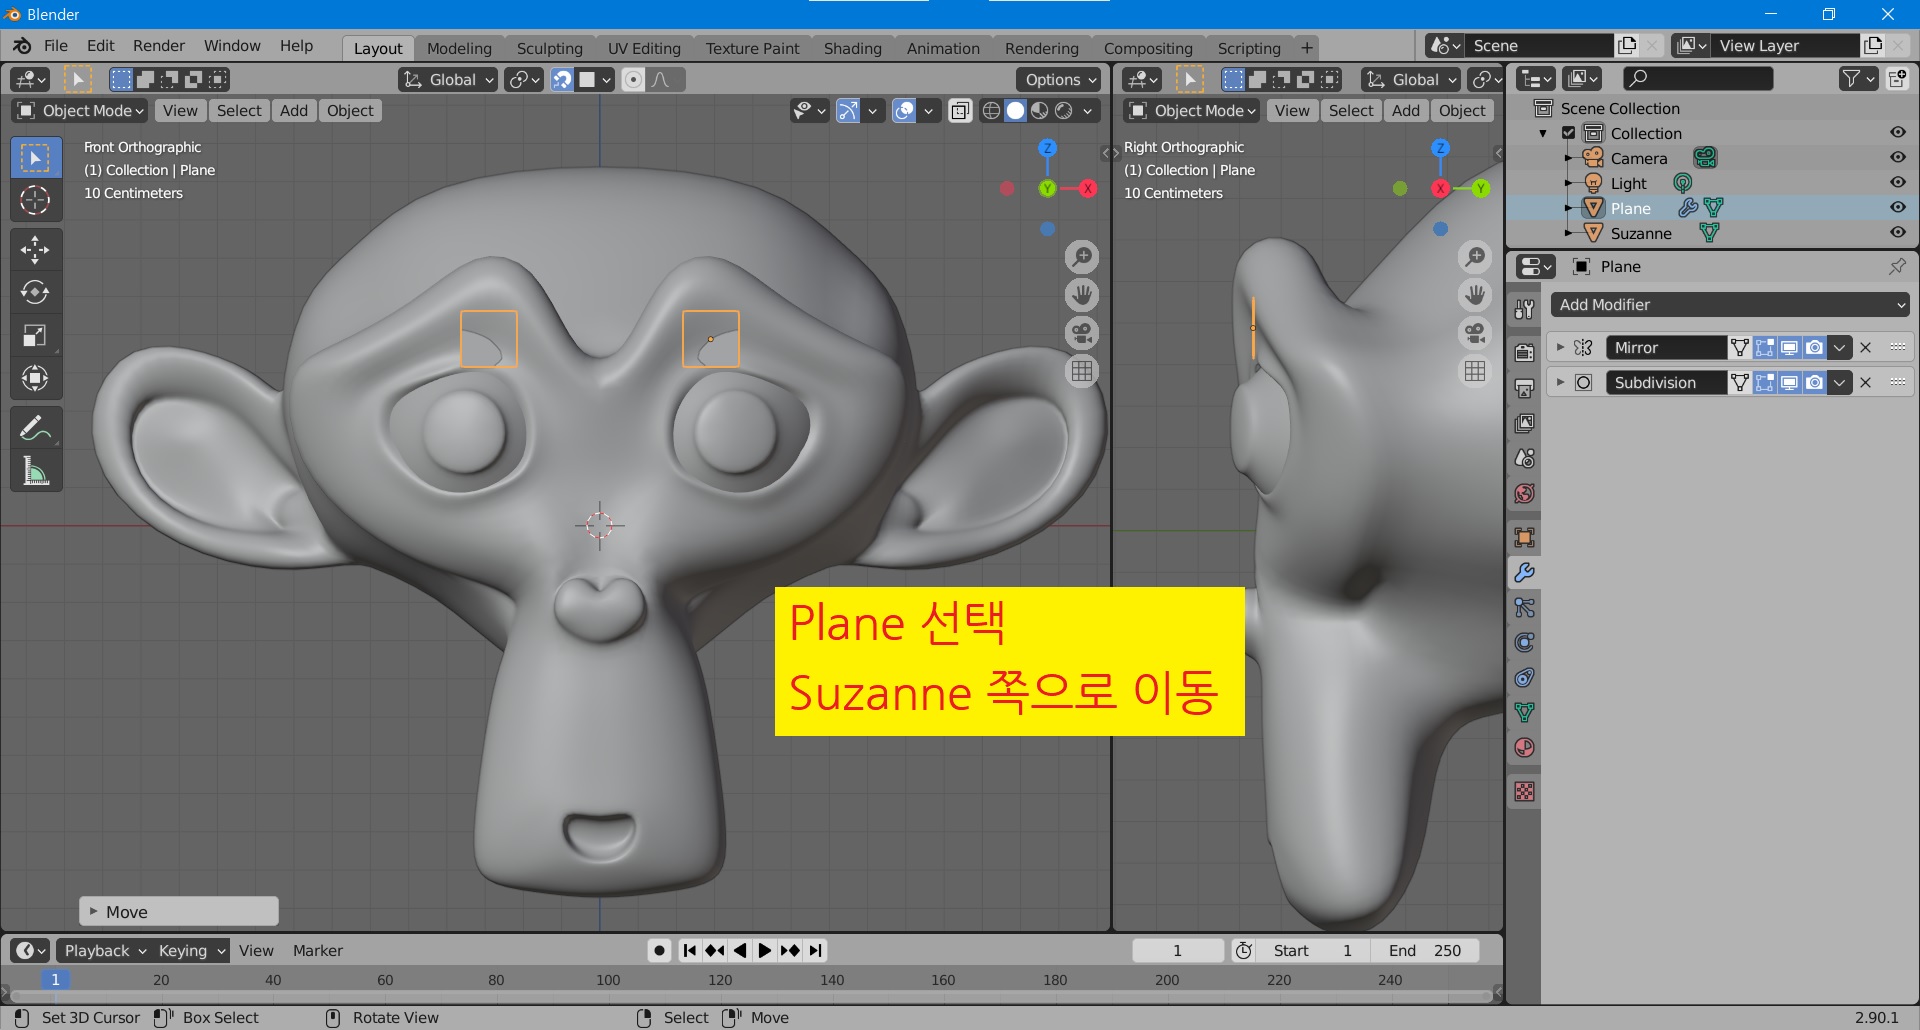Open the File menu
1920x1030 pixels.
coord(56,46)
